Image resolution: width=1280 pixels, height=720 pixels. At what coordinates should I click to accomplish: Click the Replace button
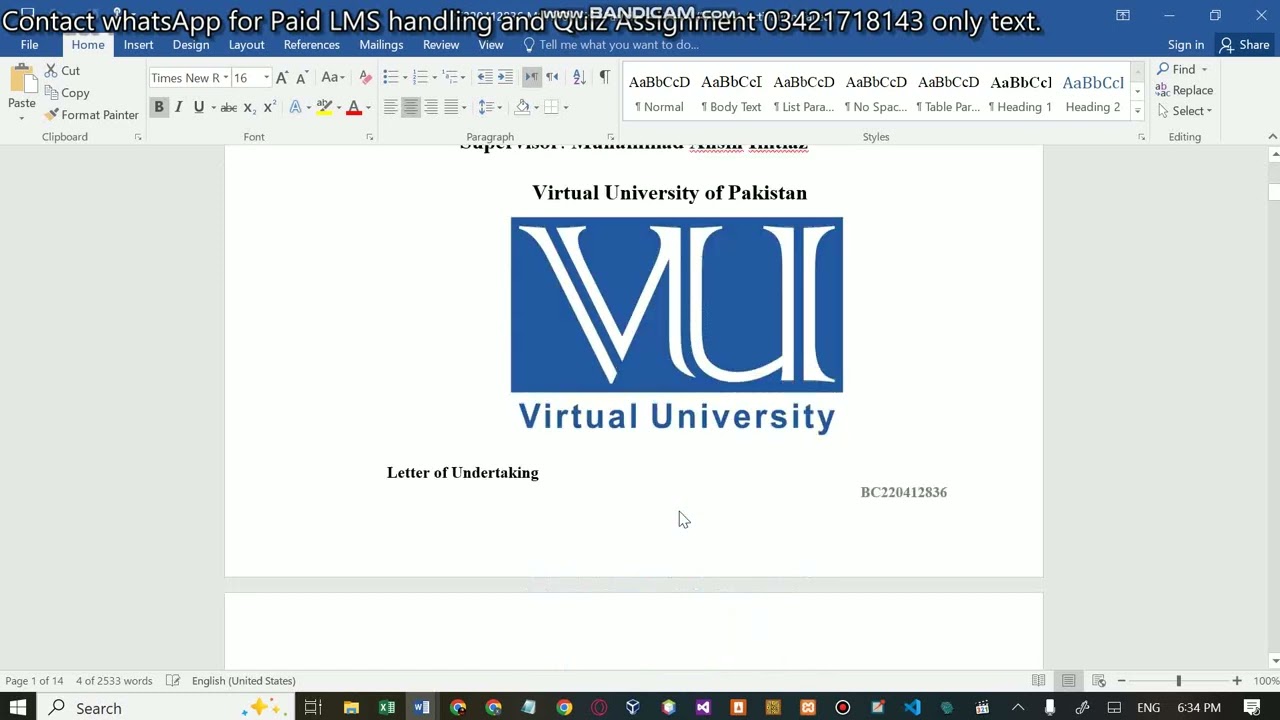[x=1185, y=90]
